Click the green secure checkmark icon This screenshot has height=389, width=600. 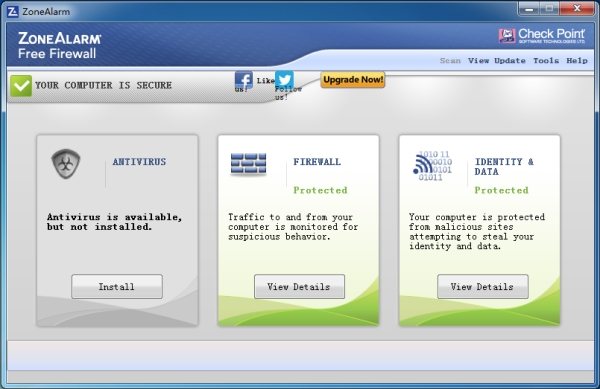21,86
